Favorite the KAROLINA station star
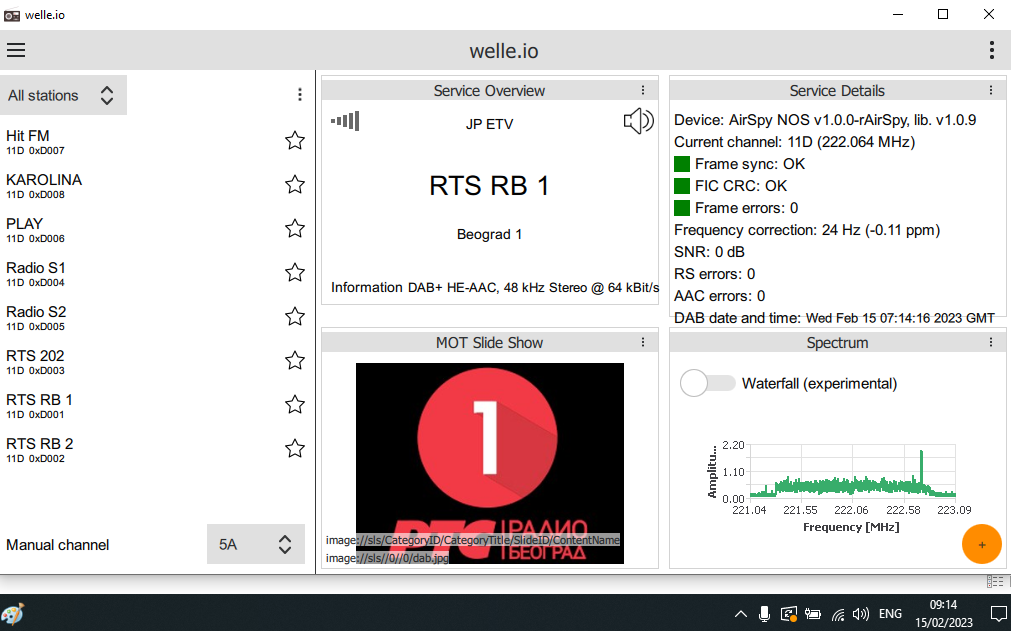Viewport: 1011px width, 631px height. (x=295, y=184)
